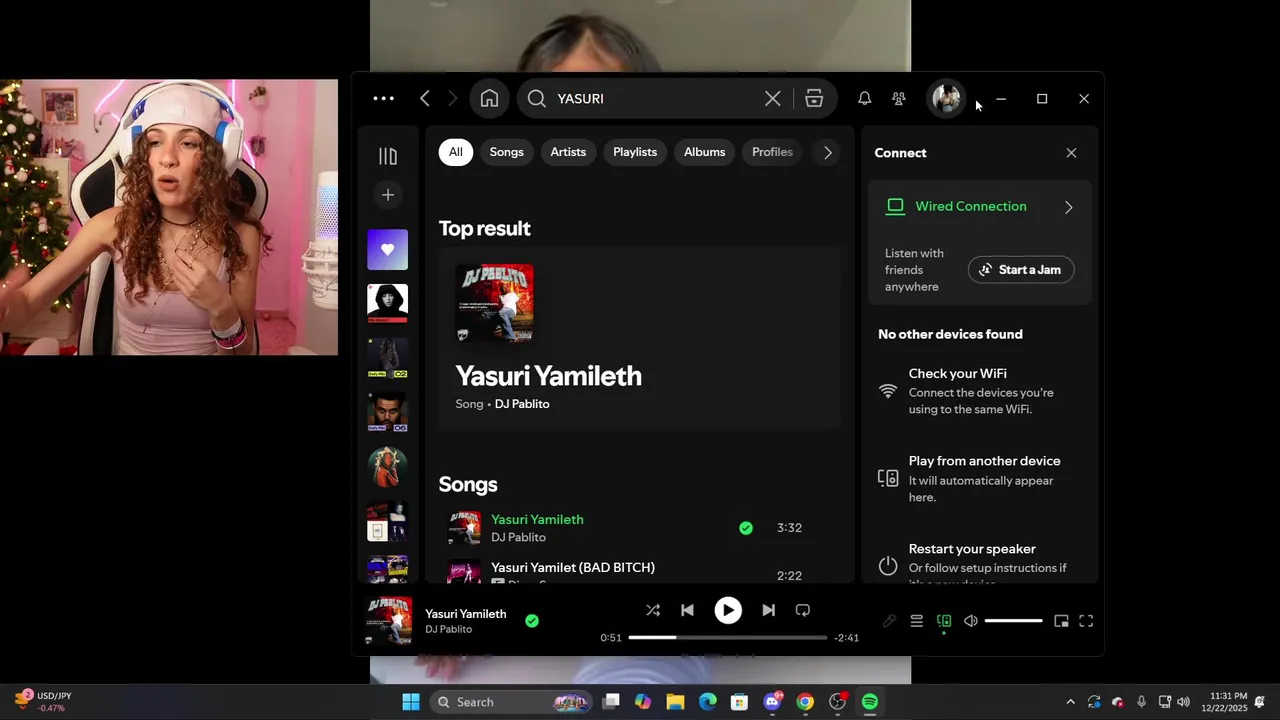Open the Spotify Home button

tap(489, 98)
